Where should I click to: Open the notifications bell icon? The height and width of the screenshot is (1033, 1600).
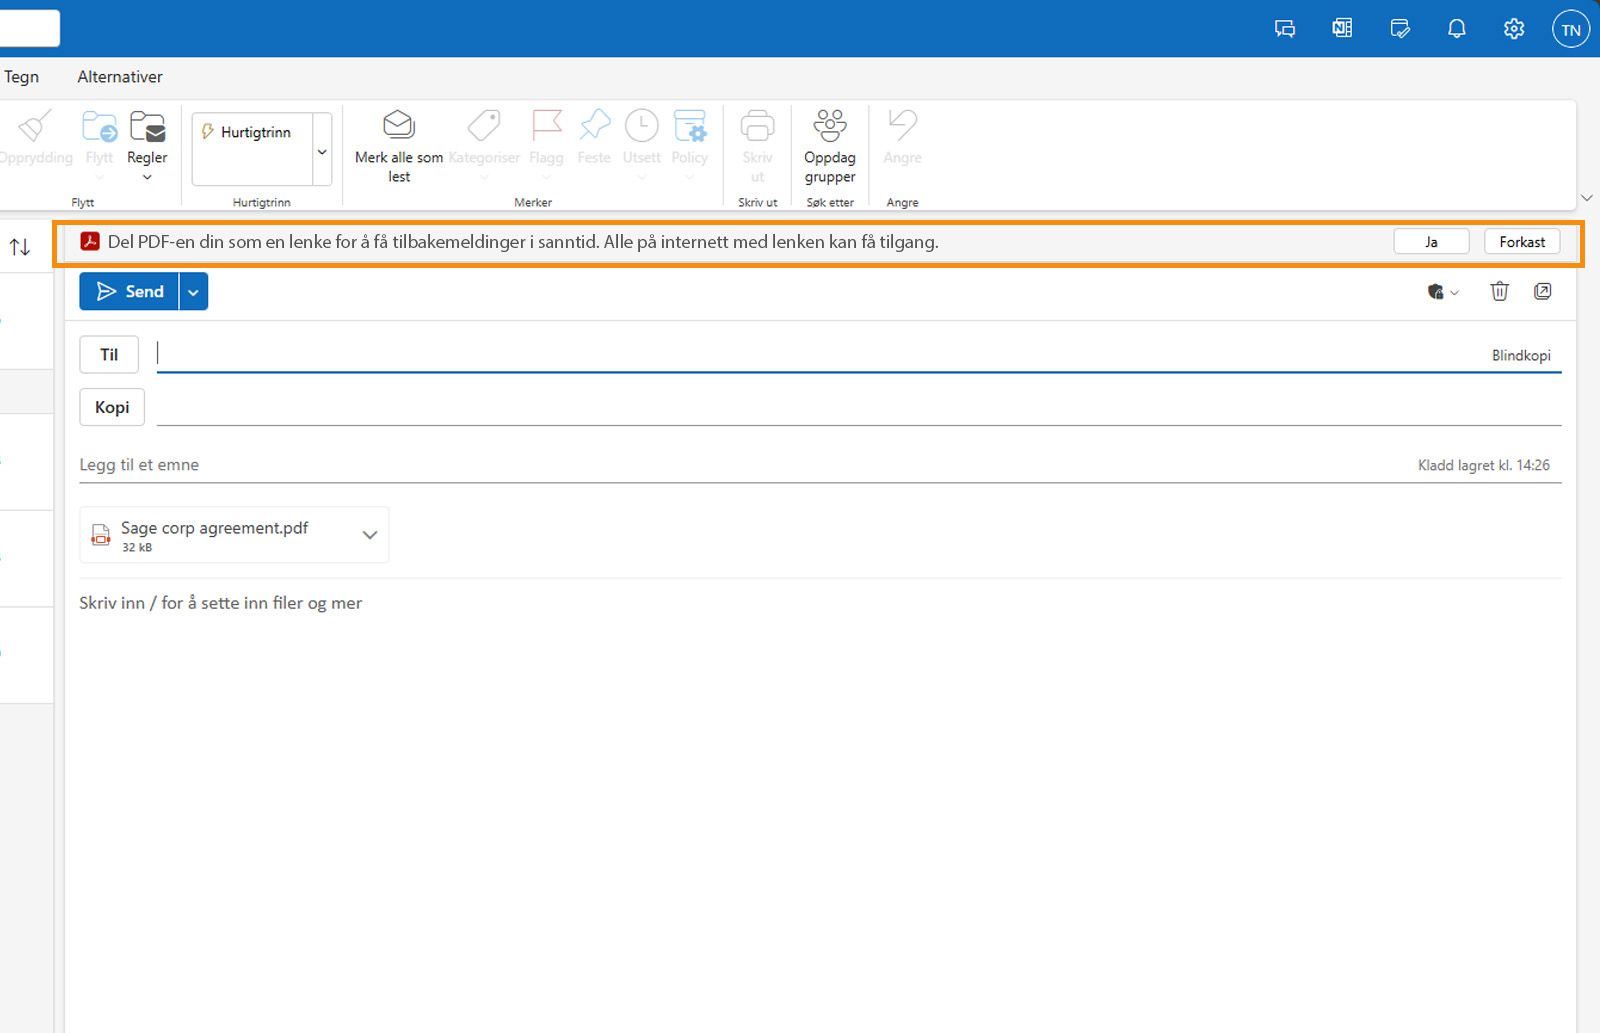[x=1456, y=28]
